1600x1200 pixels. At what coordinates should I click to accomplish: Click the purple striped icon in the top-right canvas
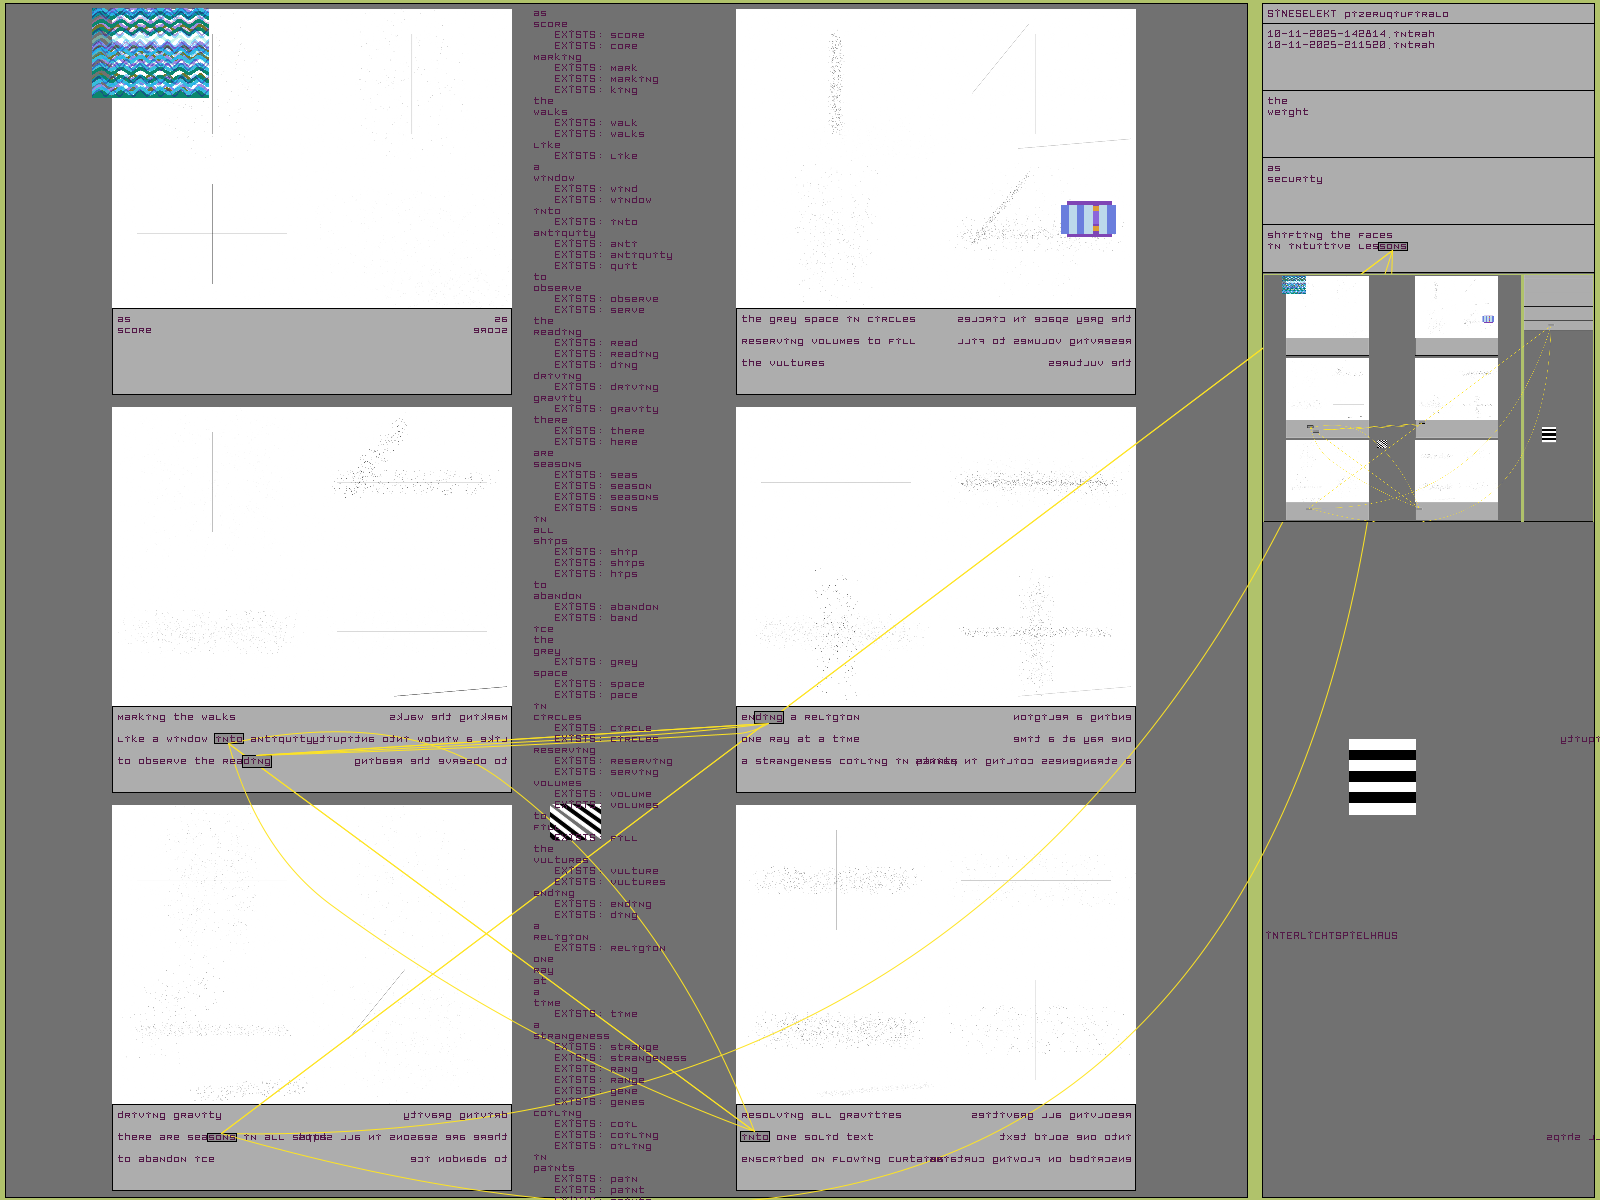click(x=1088, y=219)
